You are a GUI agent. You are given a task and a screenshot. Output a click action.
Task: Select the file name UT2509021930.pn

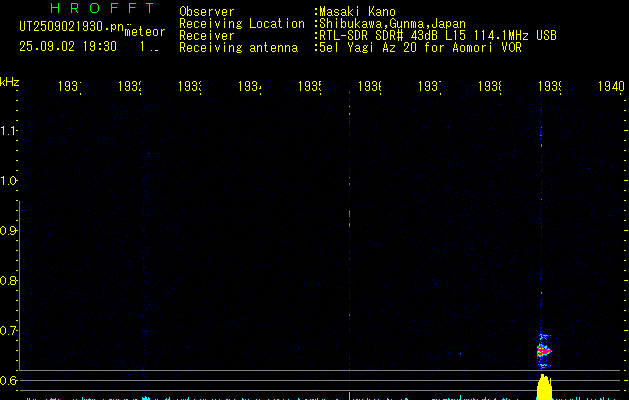tap(71, 27)
